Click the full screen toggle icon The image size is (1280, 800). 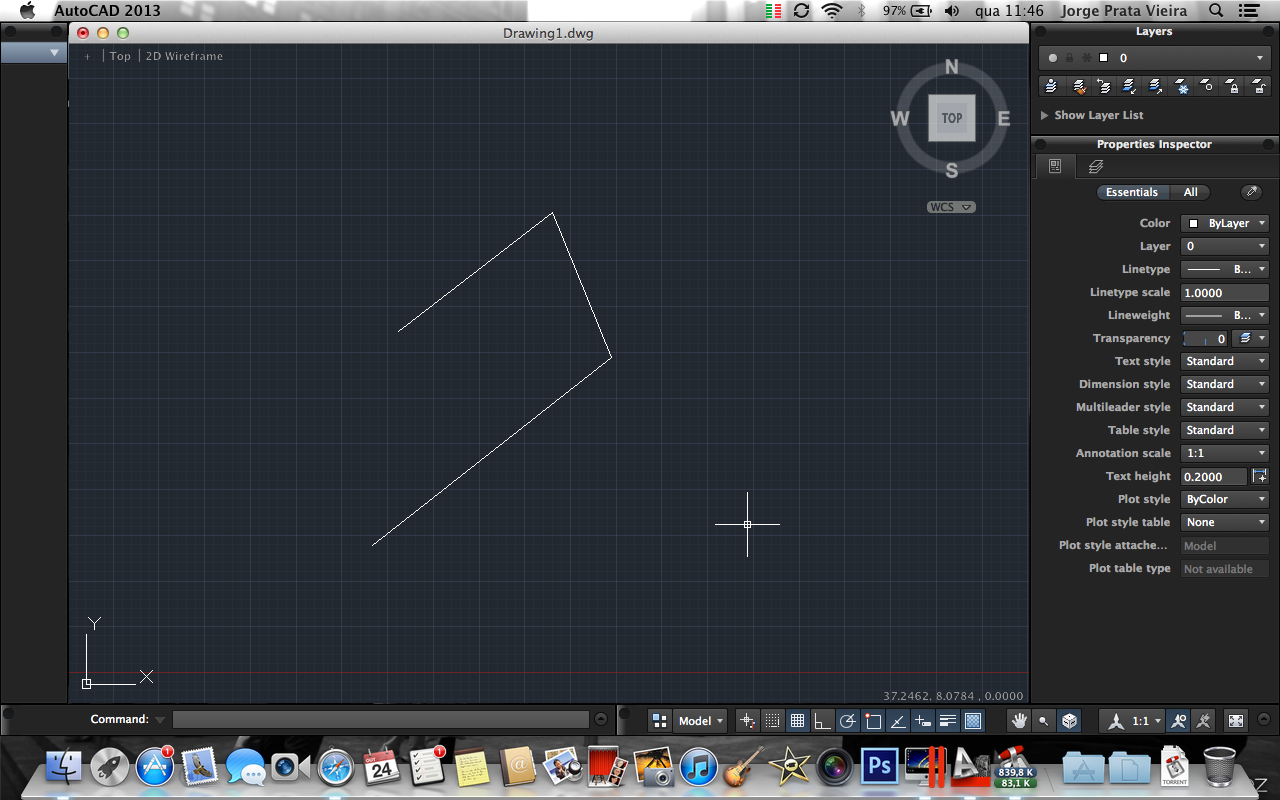[x=1236, y=720]
